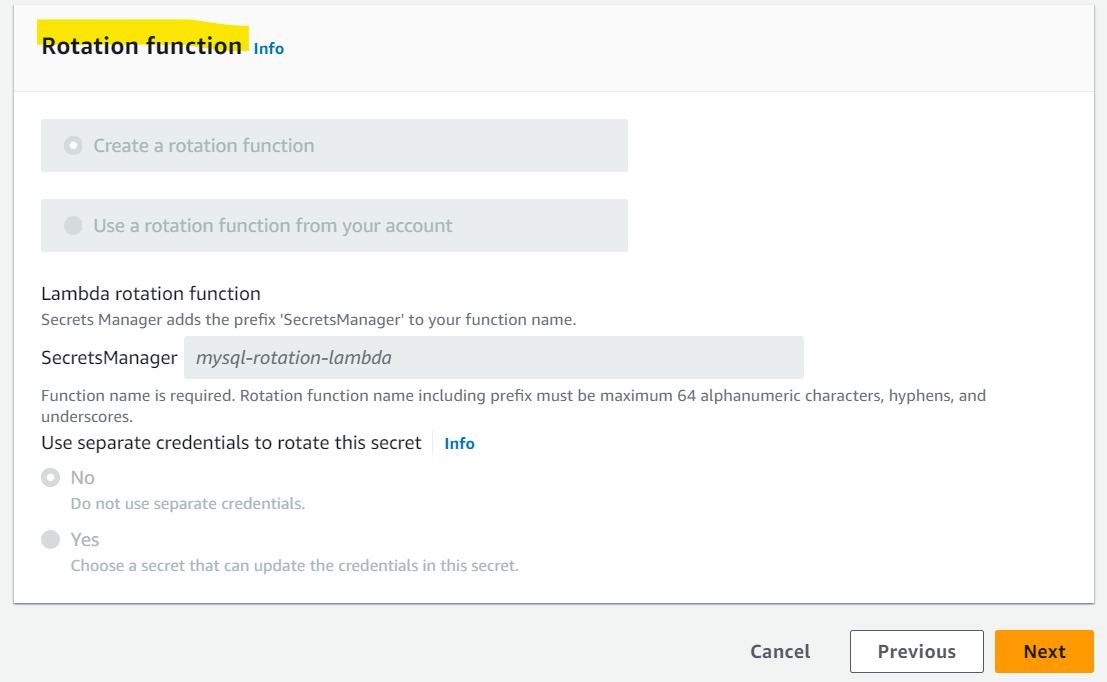Go back with the Previous button
Image resolution: width=1107 pixels, height=682 pixels.
[x=916, y=651]
